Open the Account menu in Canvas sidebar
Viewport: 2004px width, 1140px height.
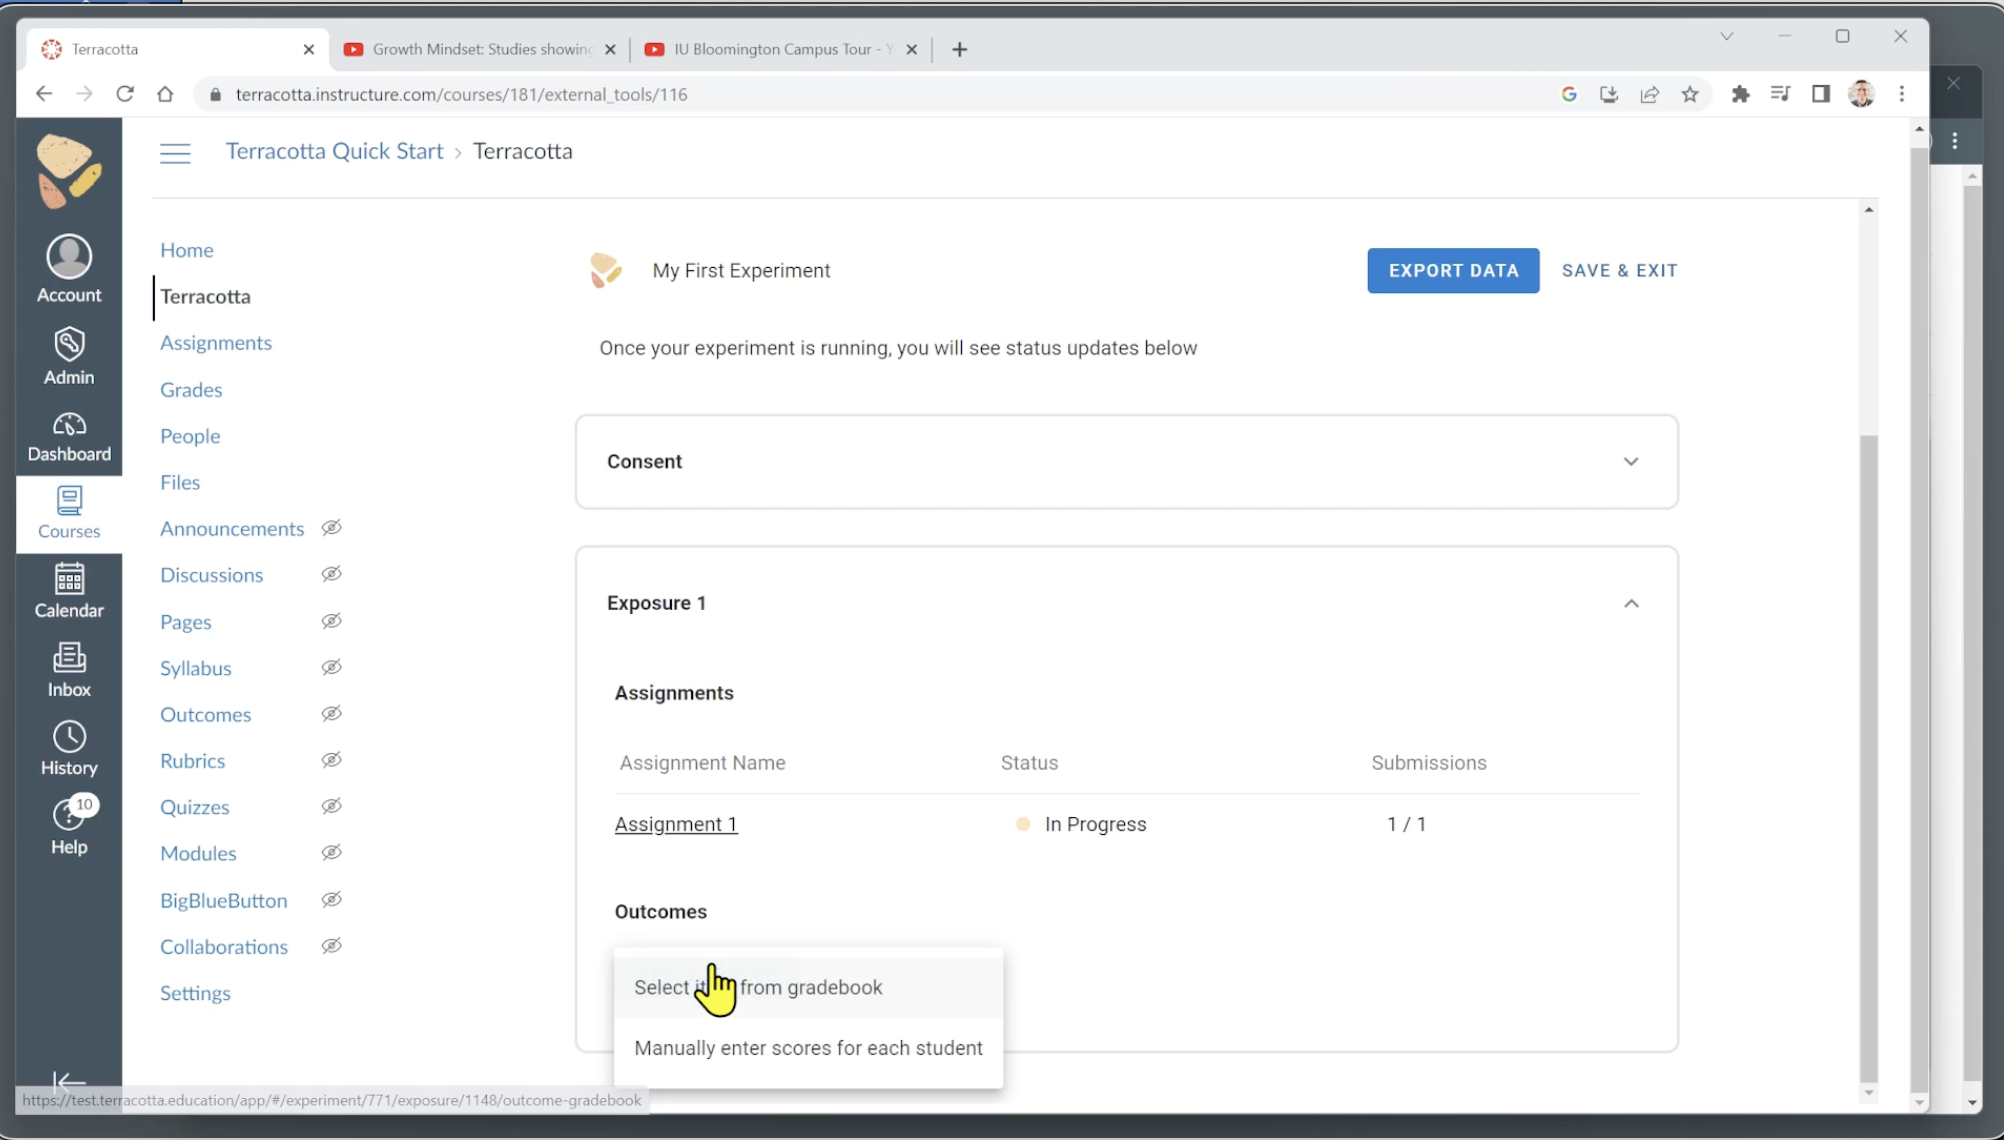69,269
